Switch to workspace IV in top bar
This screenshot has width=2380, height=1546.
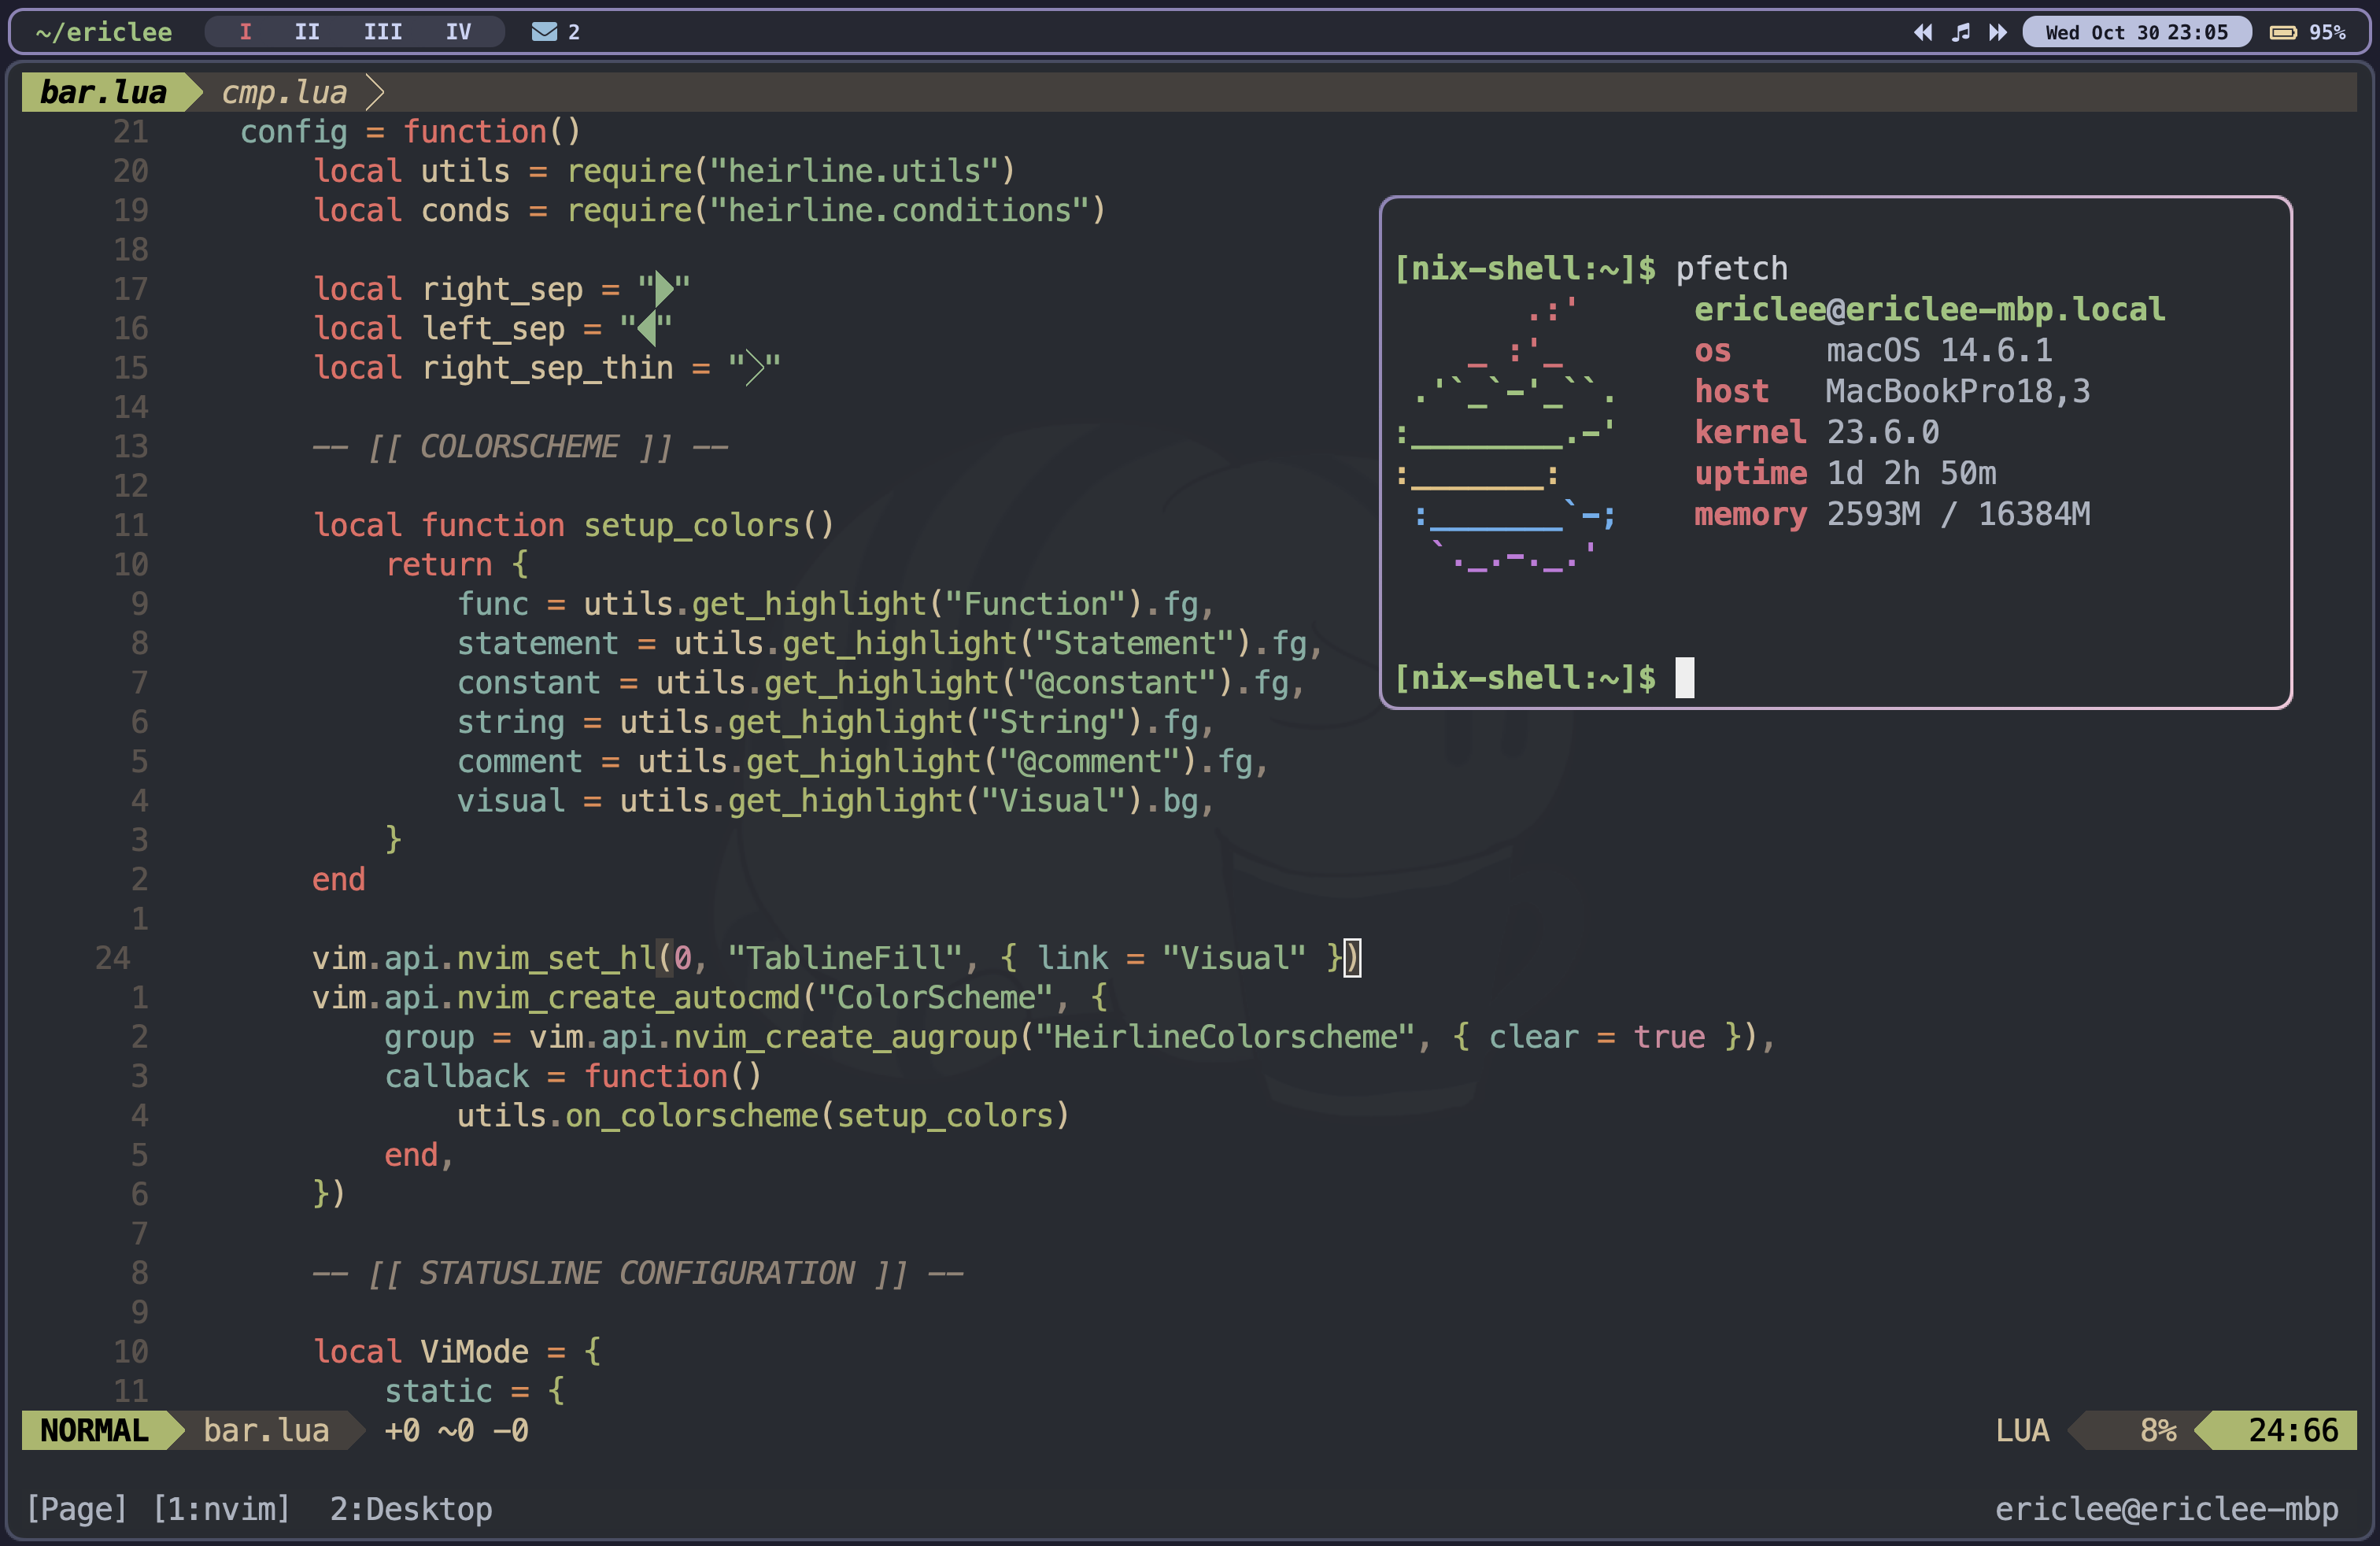(x=458, y=32)
